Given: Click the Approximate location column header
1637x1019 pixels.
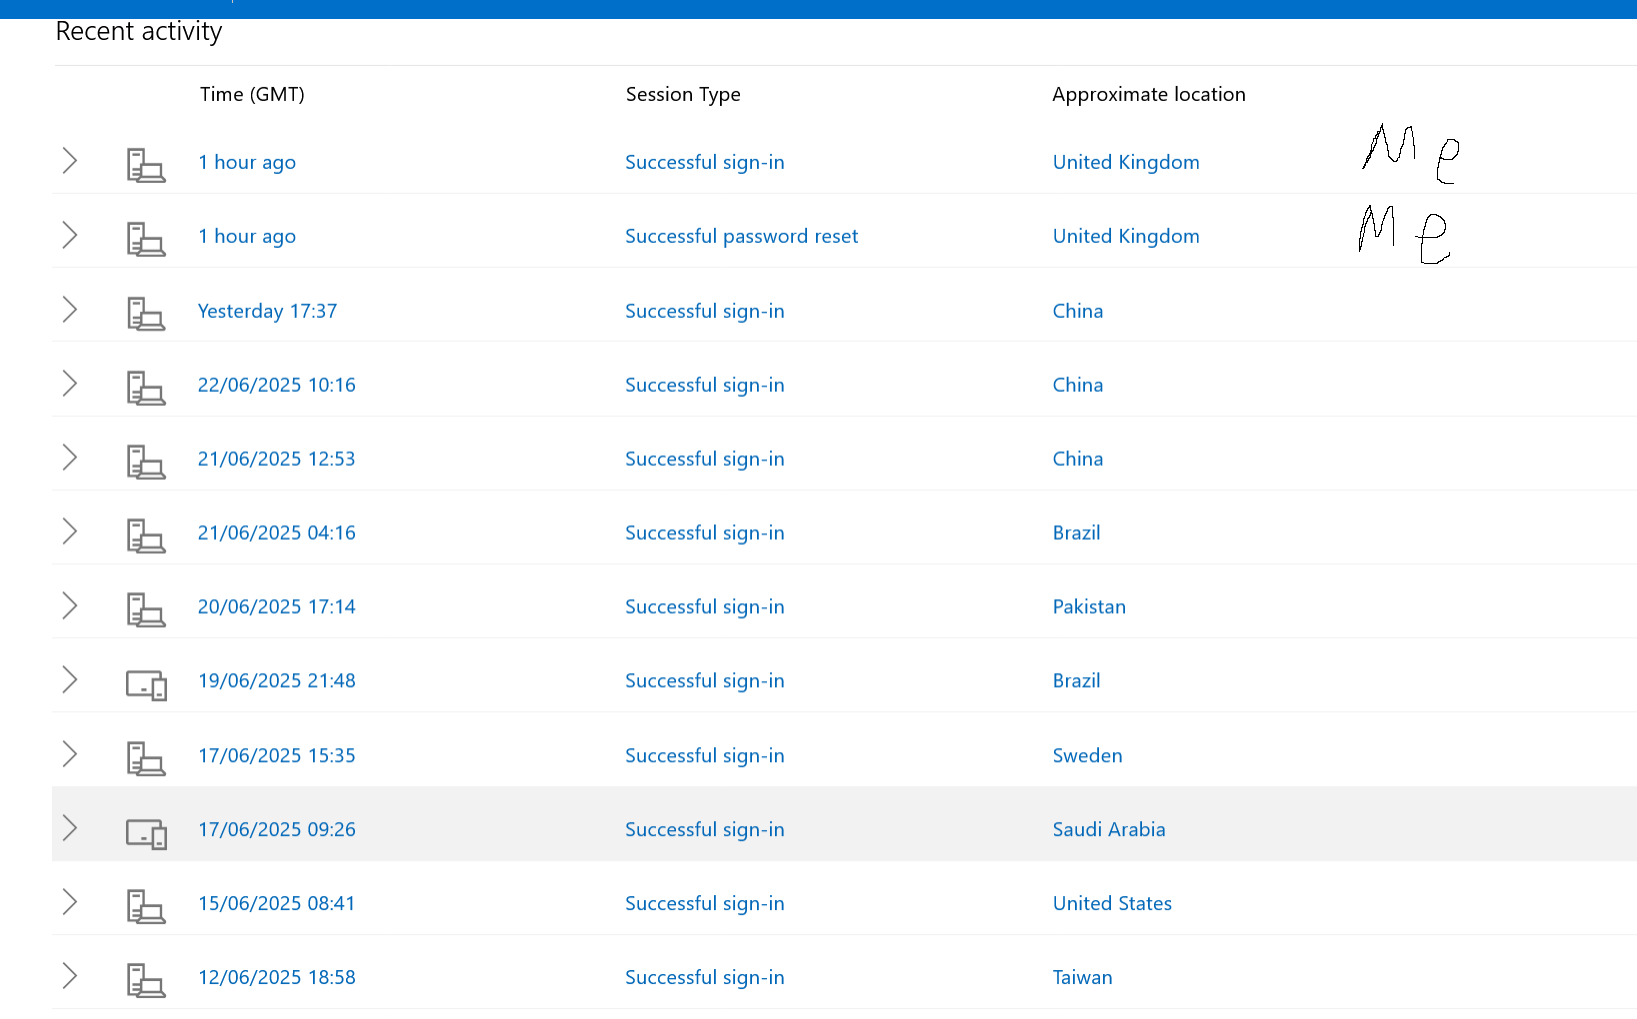Looking at the screenshot, I should click(1149, 95).
